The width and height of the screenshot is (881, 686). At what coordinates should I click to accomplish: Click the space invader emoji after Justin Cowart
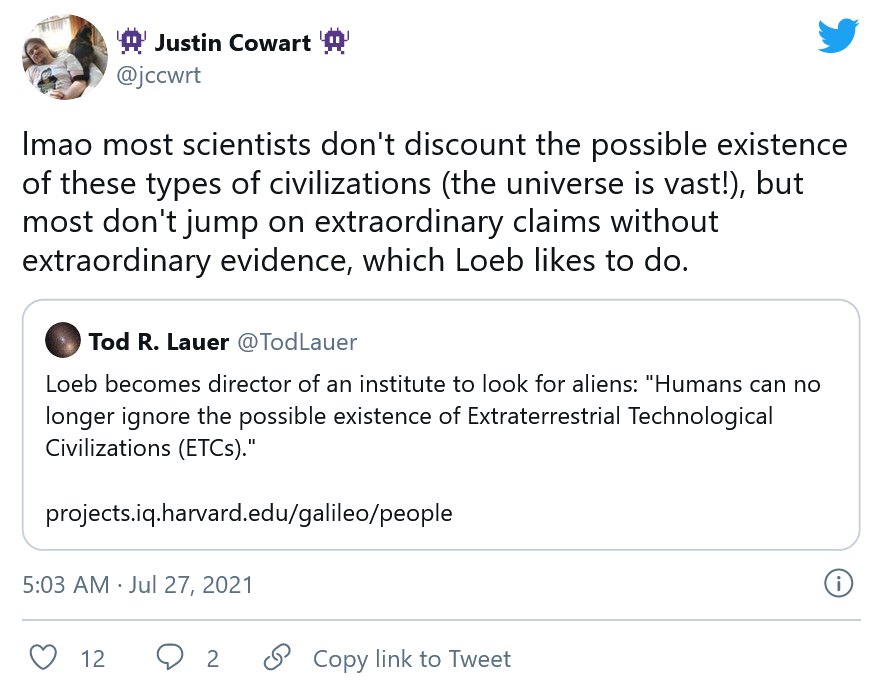click(x=334, y=42)
